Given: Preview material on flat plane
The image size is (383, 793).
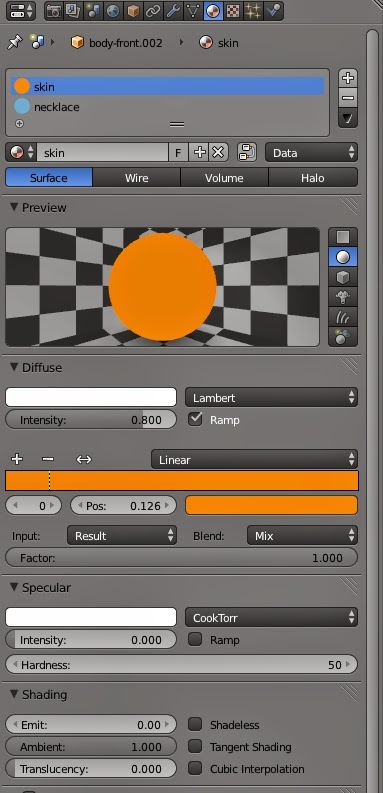Looking at the screenshot, I should (343, 237).
